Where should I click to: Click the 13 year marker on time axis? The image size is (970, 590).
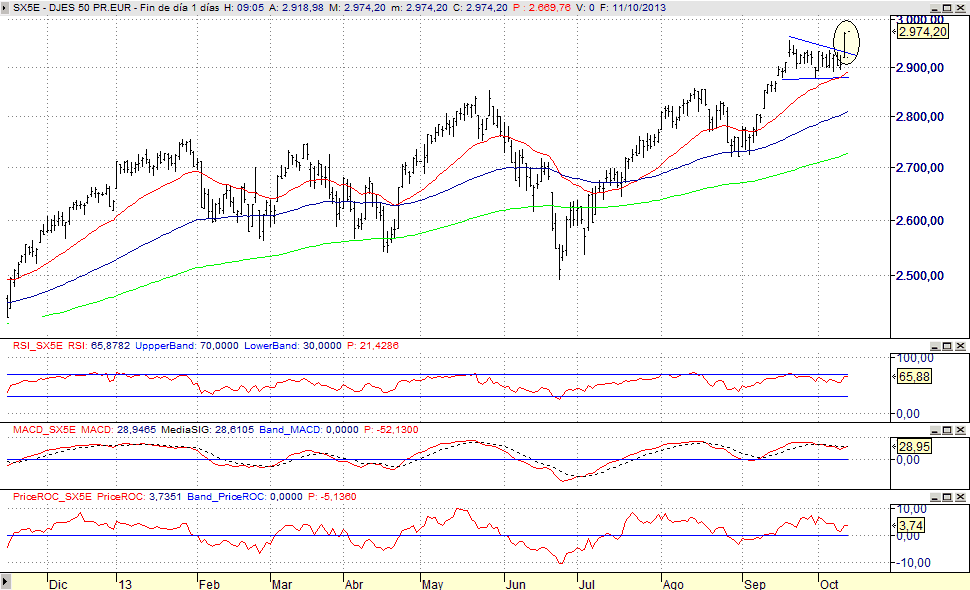(125, 584)
